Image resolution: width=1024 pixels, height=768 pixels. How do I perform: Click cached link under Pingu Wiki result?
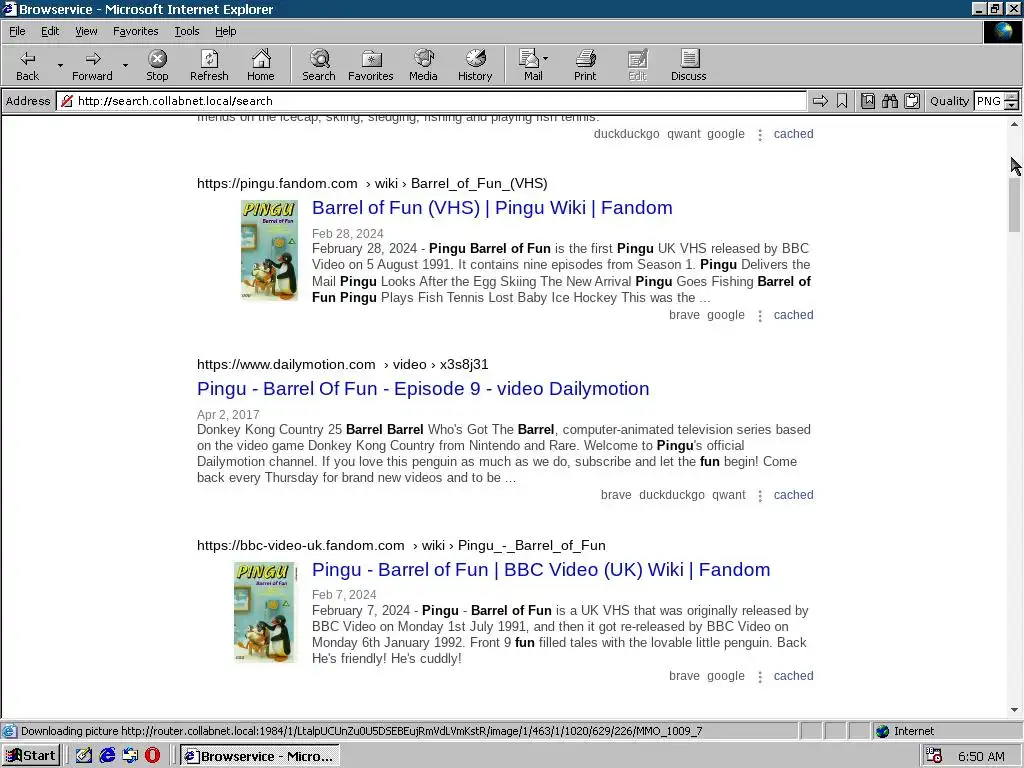(793, 315)
